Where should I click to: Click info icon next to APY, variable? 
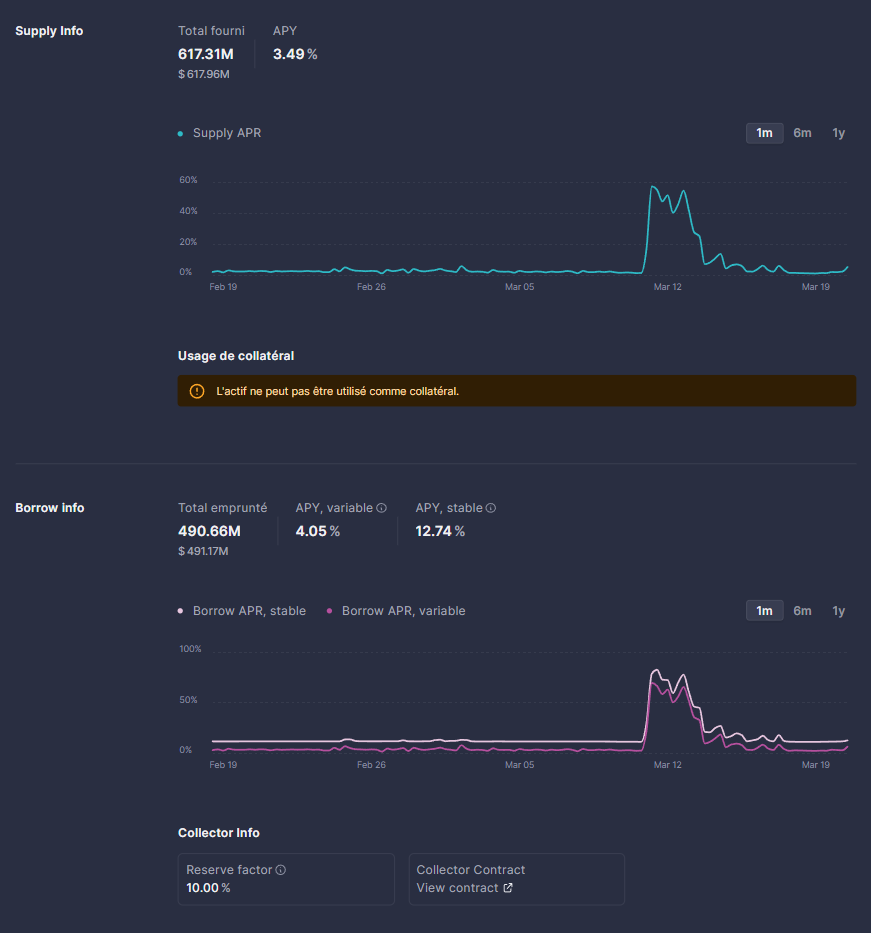[382, 508]
